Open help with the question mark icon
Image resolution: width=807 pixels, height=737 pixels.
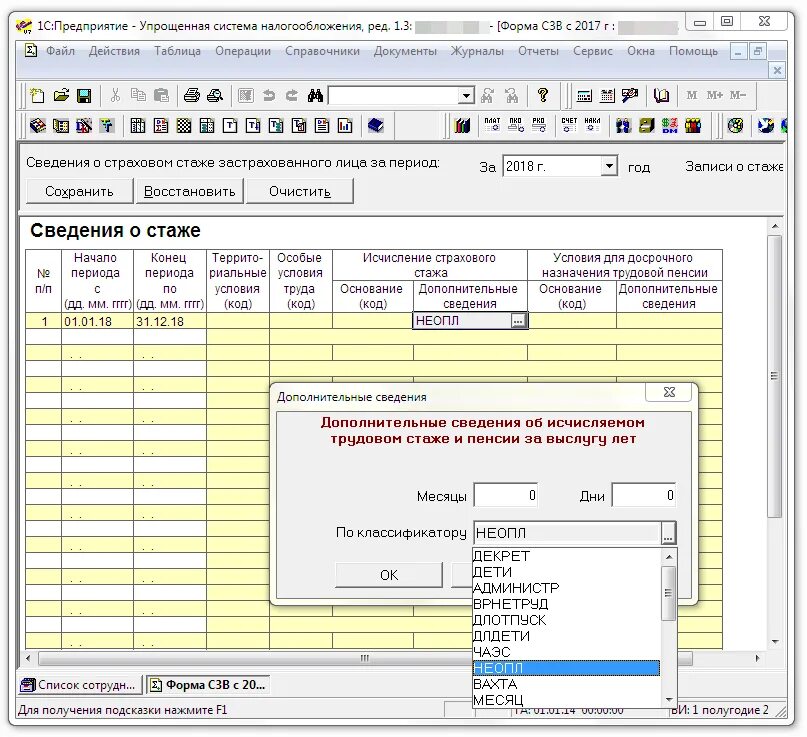tap(542, 96)
